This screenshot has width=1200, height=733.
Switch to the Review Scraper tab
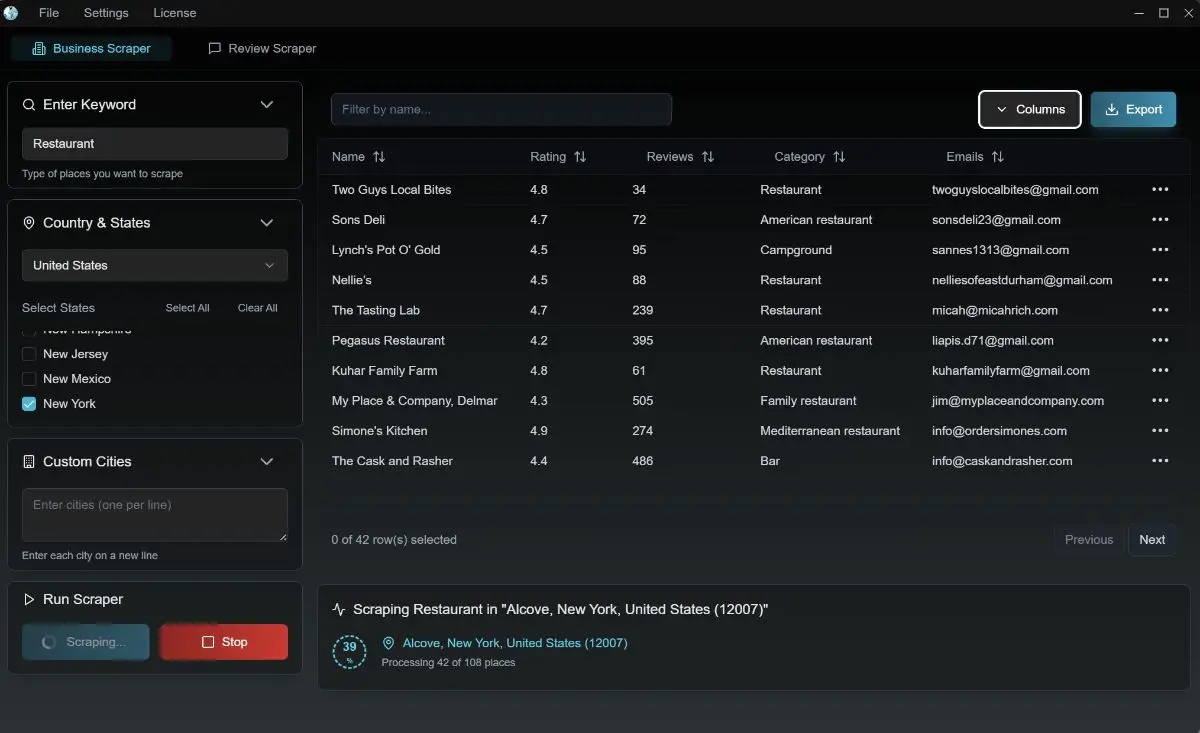click(x=262, y=48)
